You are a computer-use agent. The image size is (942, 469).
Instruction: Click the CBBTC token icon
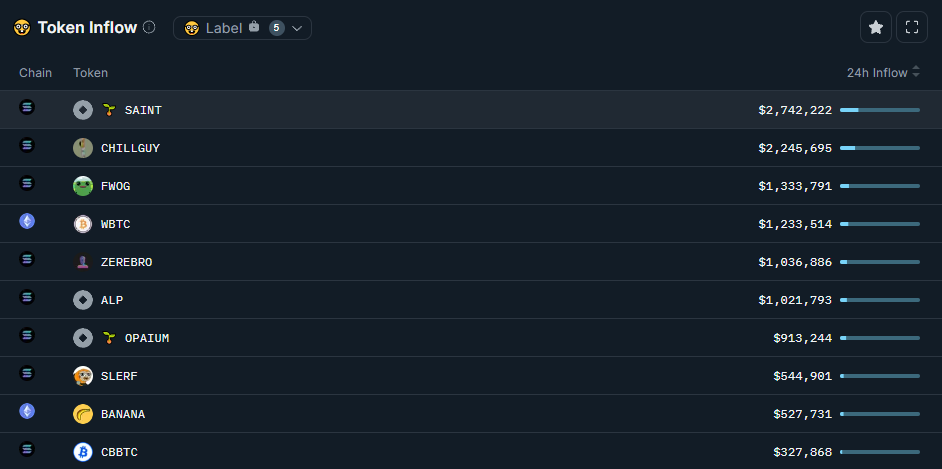tap(83, 452)
